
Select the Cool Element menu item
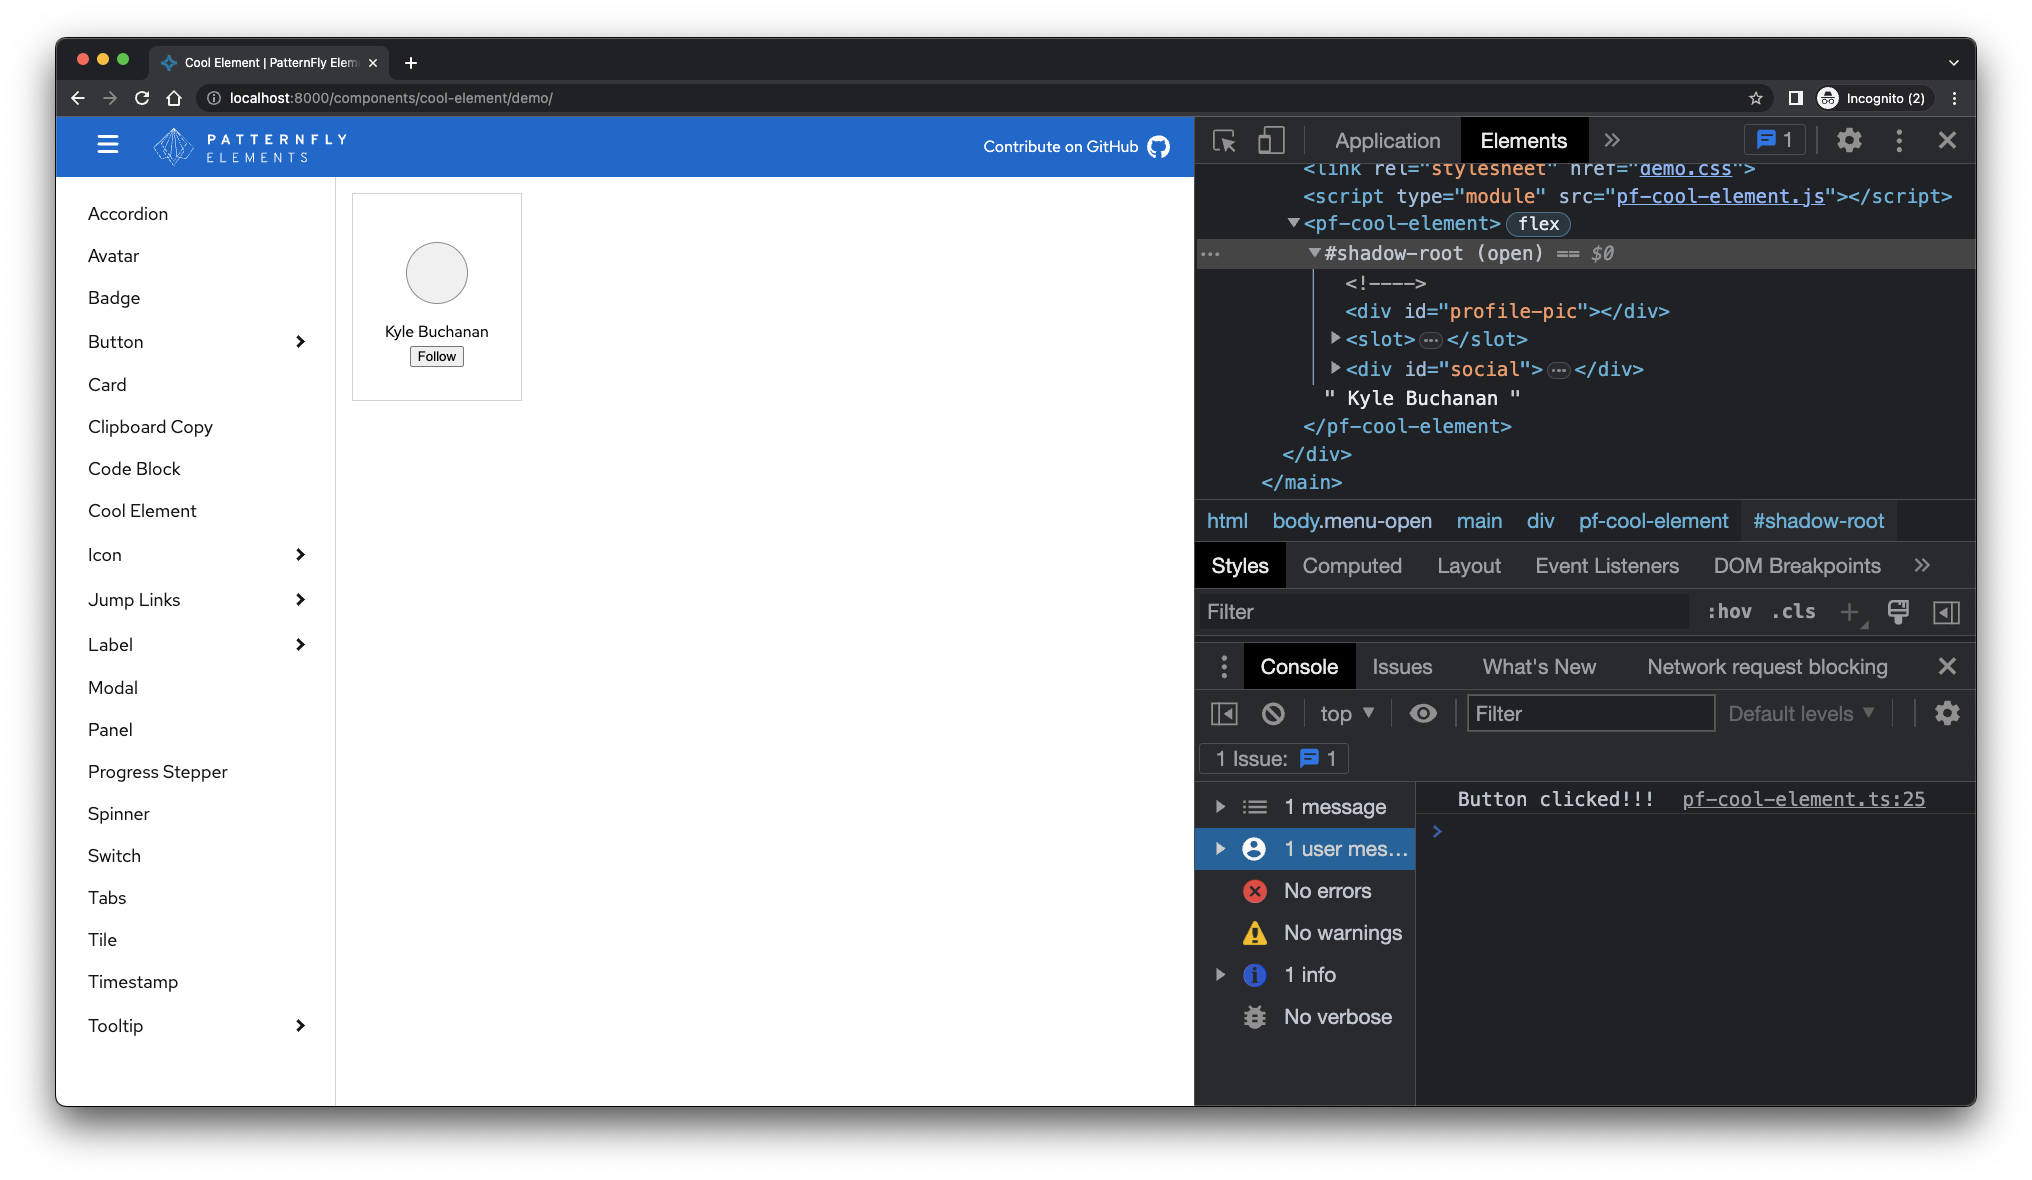140,510
